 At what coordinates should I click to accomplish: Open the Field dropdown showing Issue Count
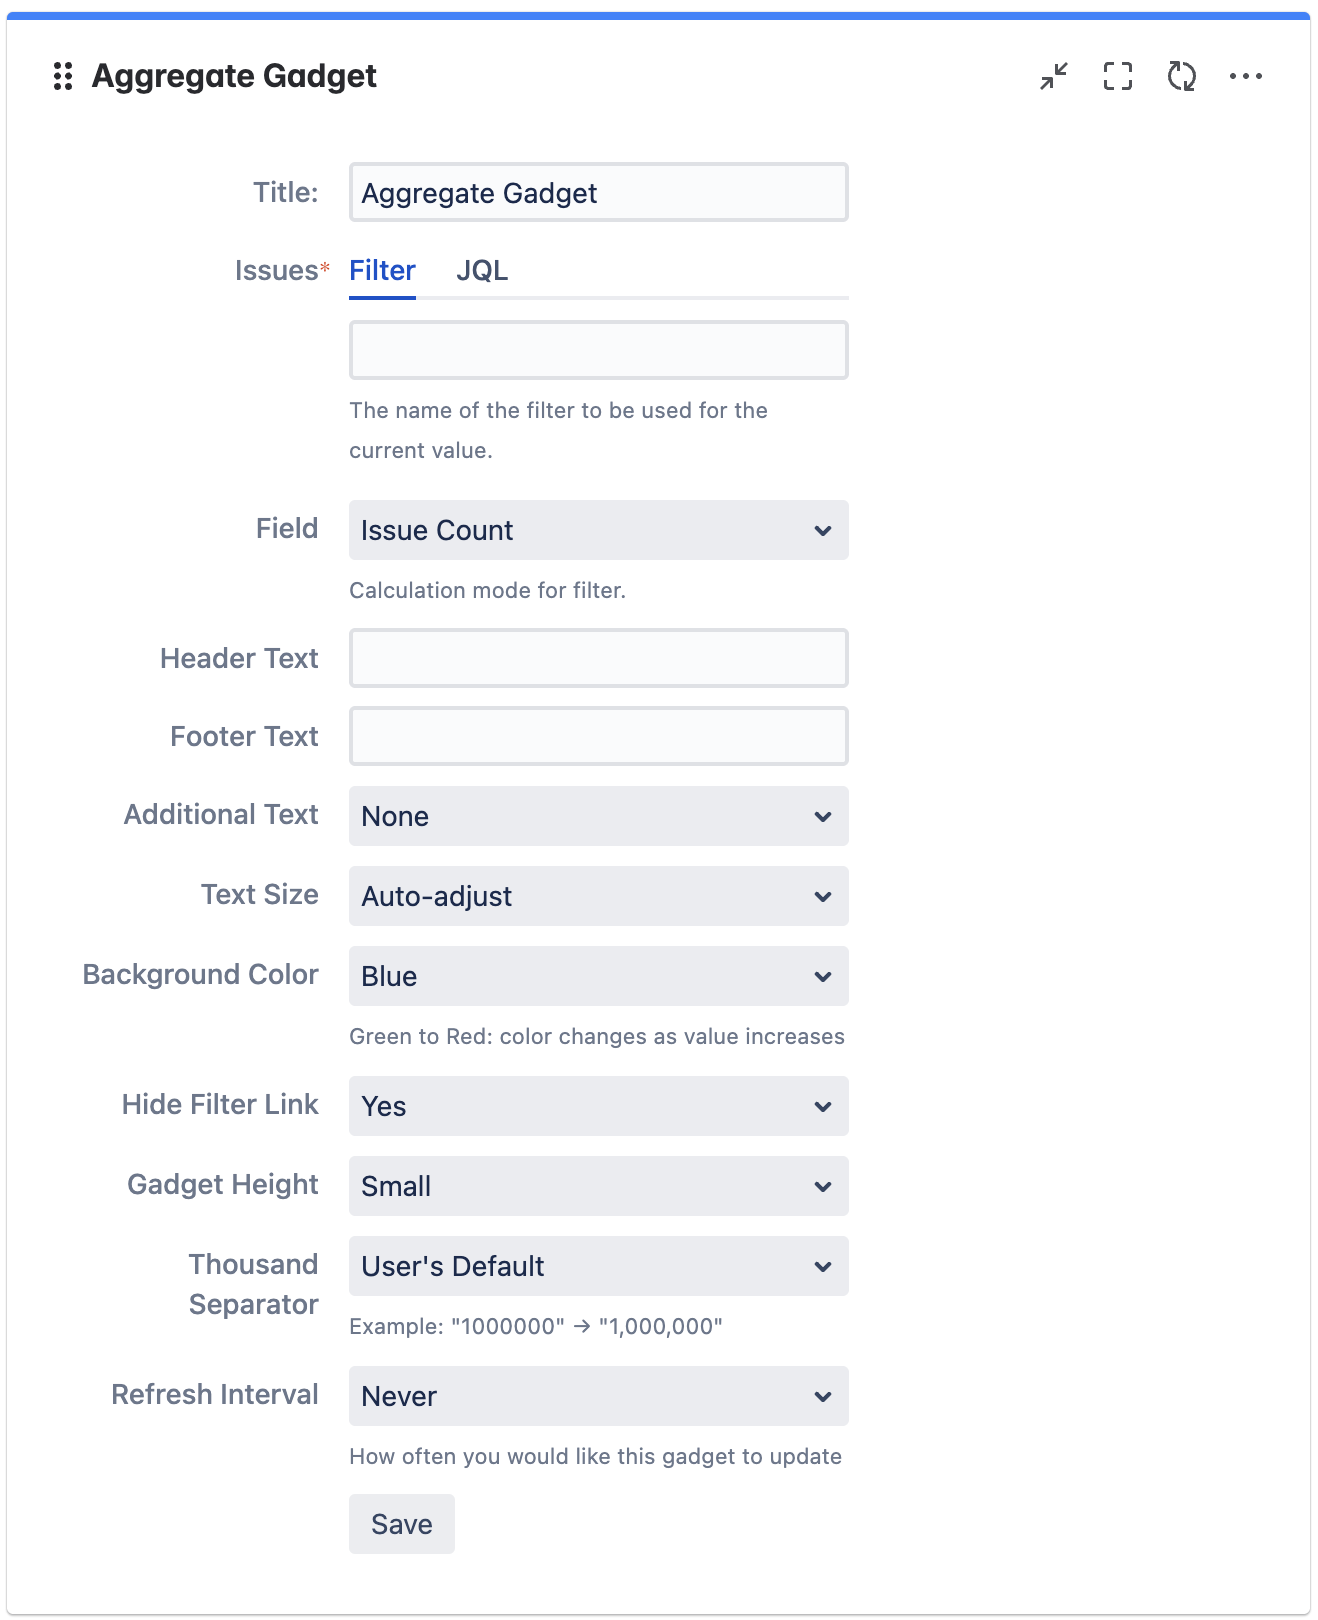(598, 531)
